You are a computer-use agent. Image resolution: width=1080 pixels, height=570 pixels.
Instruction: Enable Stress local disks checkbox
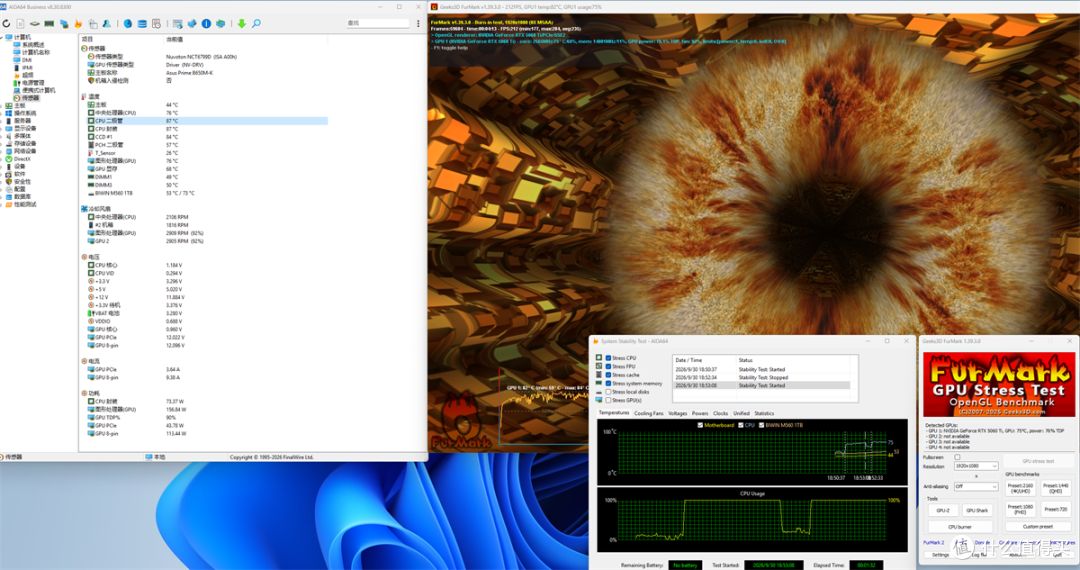pos(608,392)
